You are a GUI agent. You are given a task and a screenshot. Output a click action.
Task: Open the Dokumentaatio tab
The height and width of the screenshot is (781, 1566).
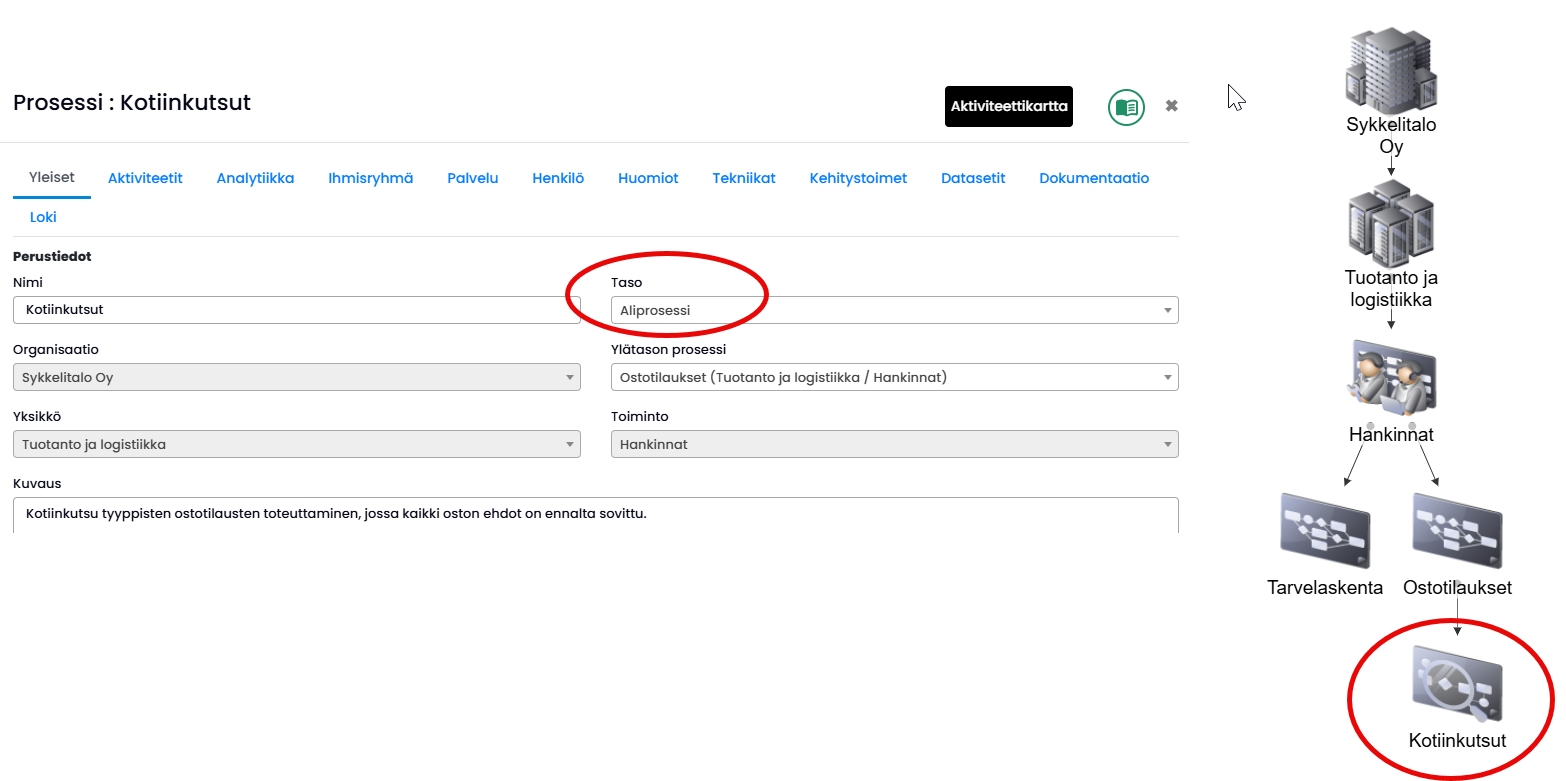1094,178
